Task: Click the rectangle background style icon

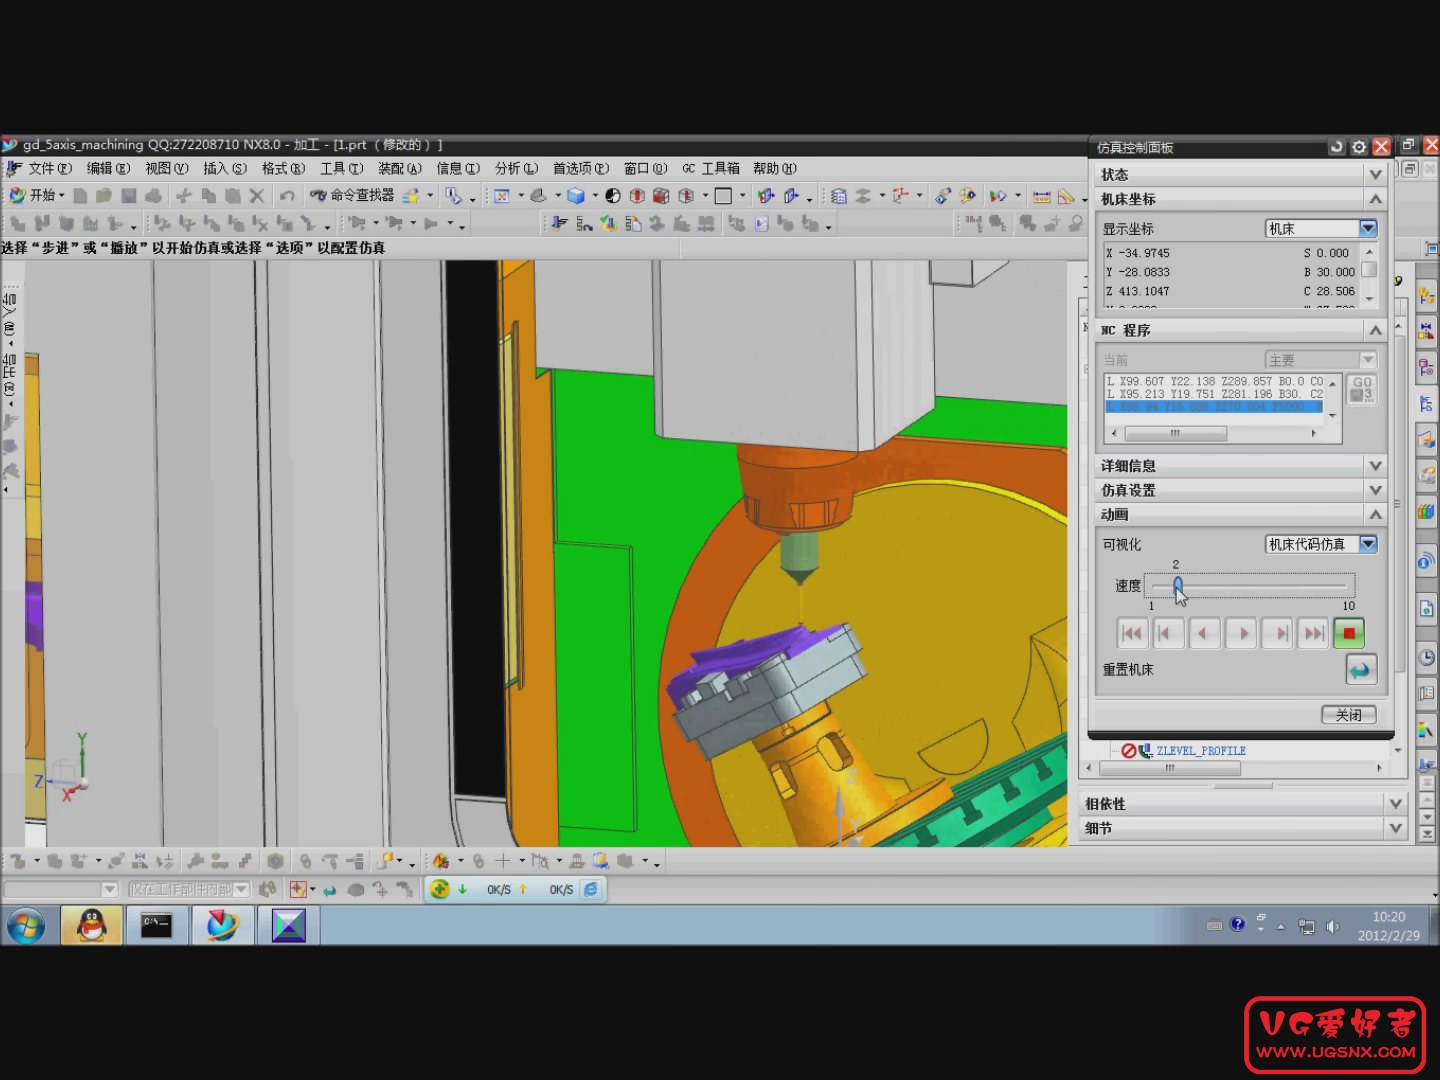Action: click(723, 196)
